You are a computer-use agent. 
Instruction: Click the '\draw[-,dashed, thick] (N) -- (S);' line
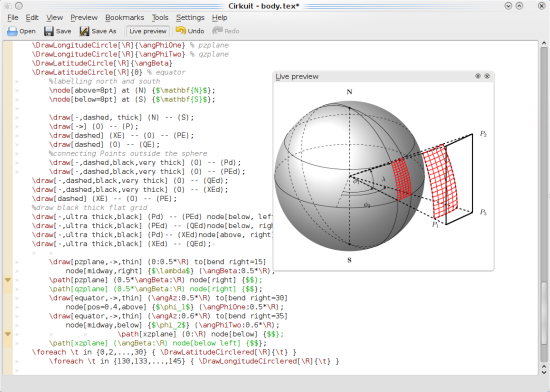click(121, 117)
